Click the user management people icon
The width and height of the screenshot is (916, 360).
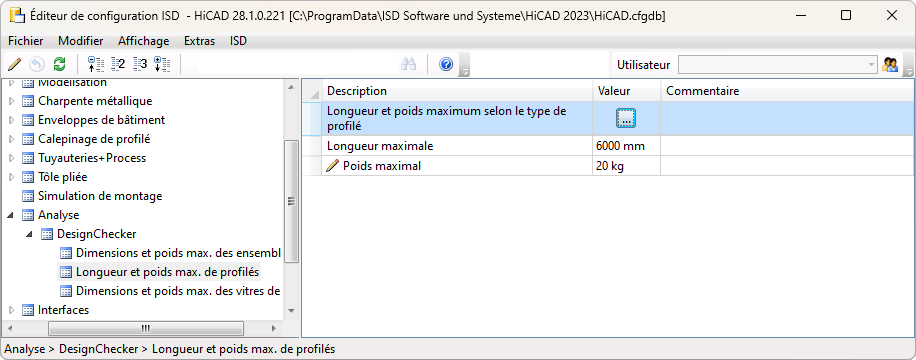tap(890, 64)
